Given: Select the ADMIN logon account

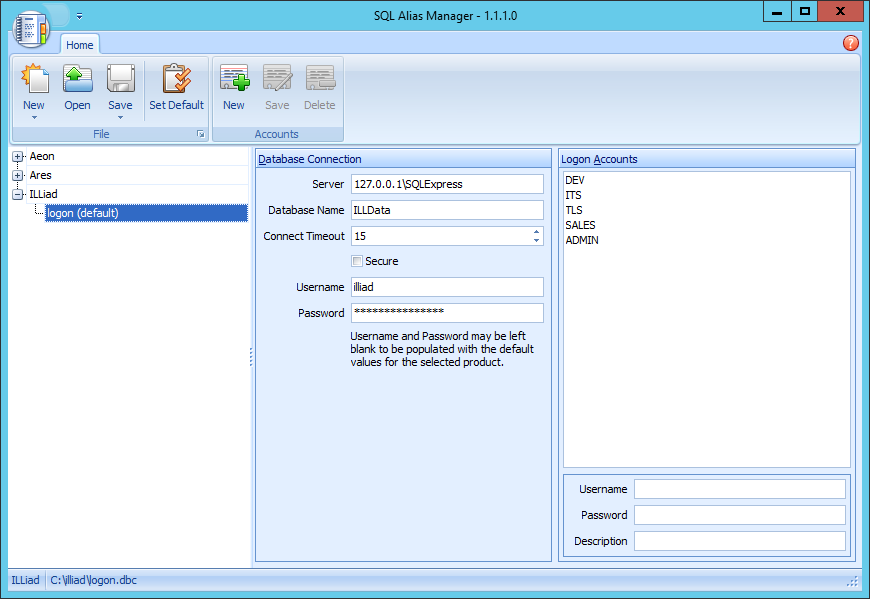Looking at the screenshot, I should pos(582,240).
